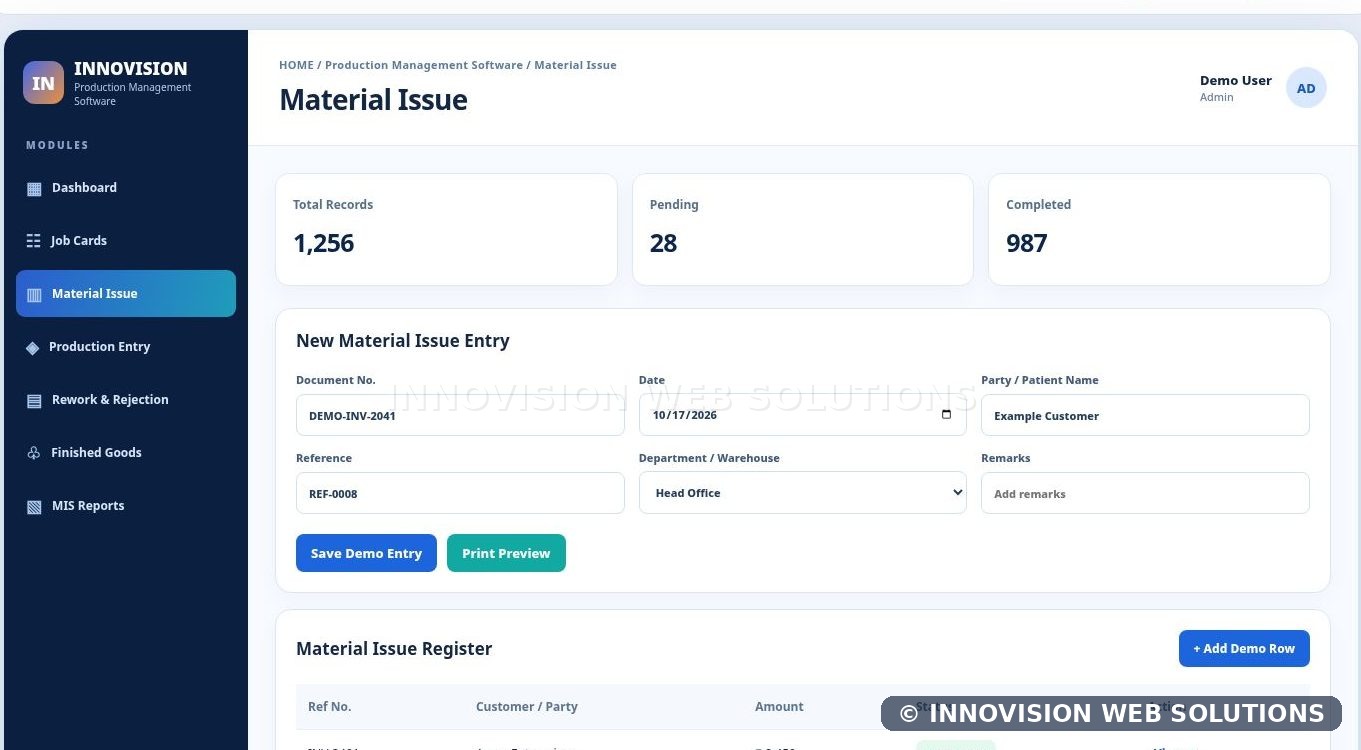Focus Party / Patient Name field
The width and height of the screenshot is (1361, 750).
point(1145,415)
